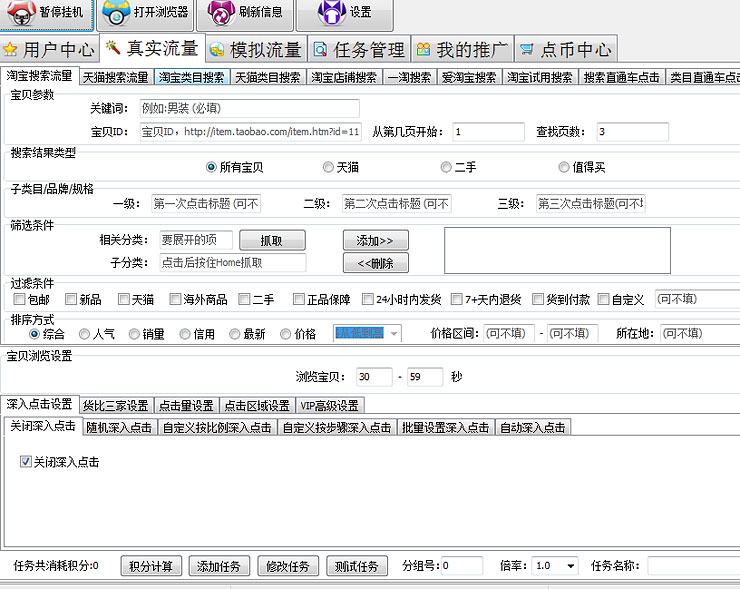Open the 倍率 dropdown
Viewport: 740px width, 589px height.
click(x=571, y=565)
